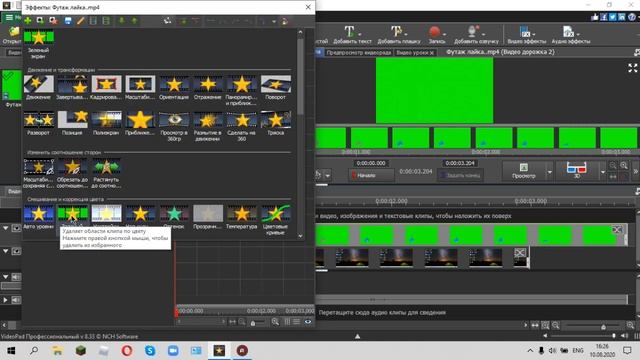Screen dimensions: 640x360
Task: Choose the Завертывание effect
Action: tap(72, 87)
